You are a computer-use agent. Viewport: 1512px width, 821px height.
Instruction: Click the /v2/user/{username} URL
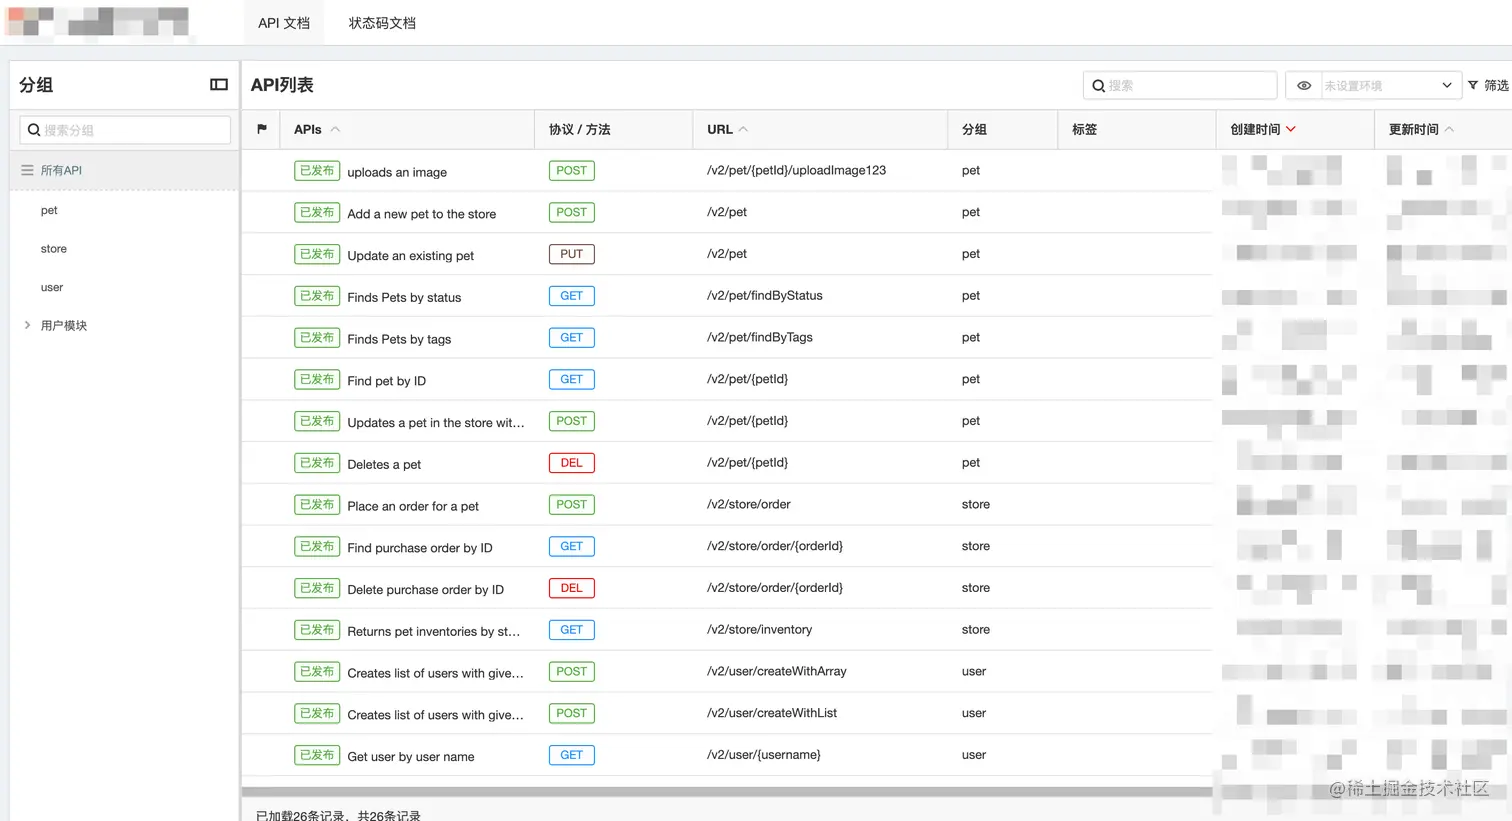[763, 755]
